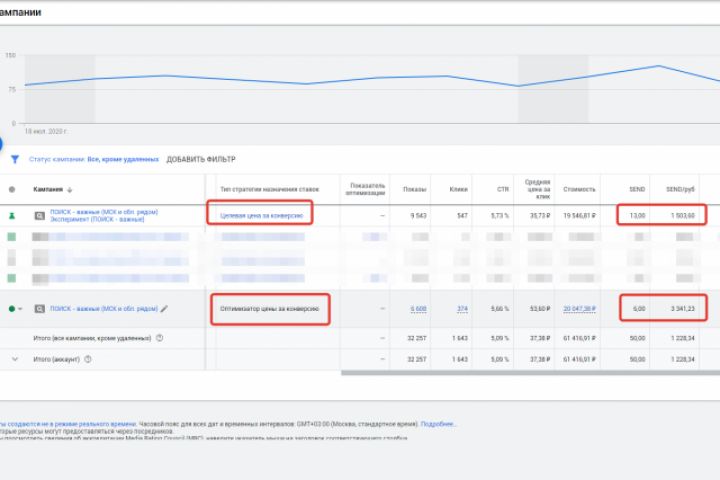Open the campaign status filter 'Все, кроме удаленных'
The height and width of the screenshot is (480, 720).
point(123,159)
